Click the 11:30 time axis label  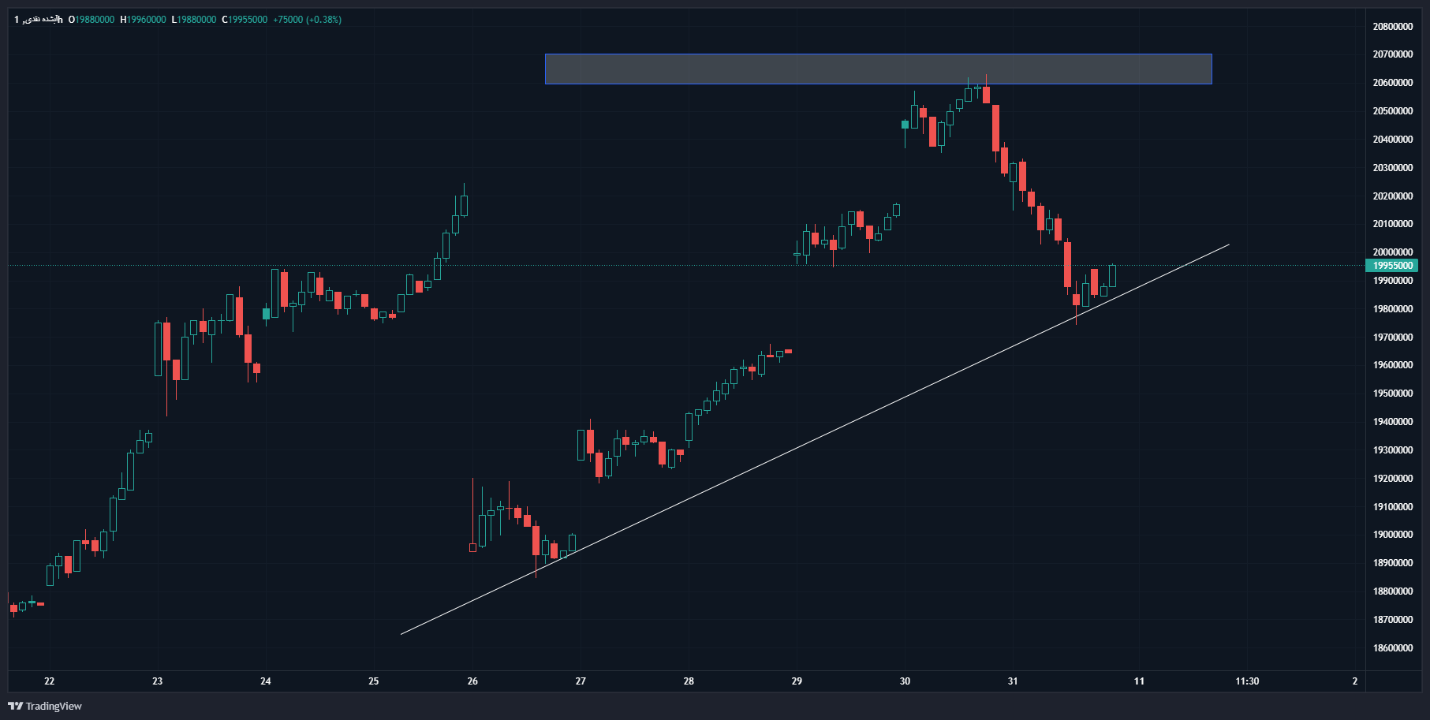1246,681
